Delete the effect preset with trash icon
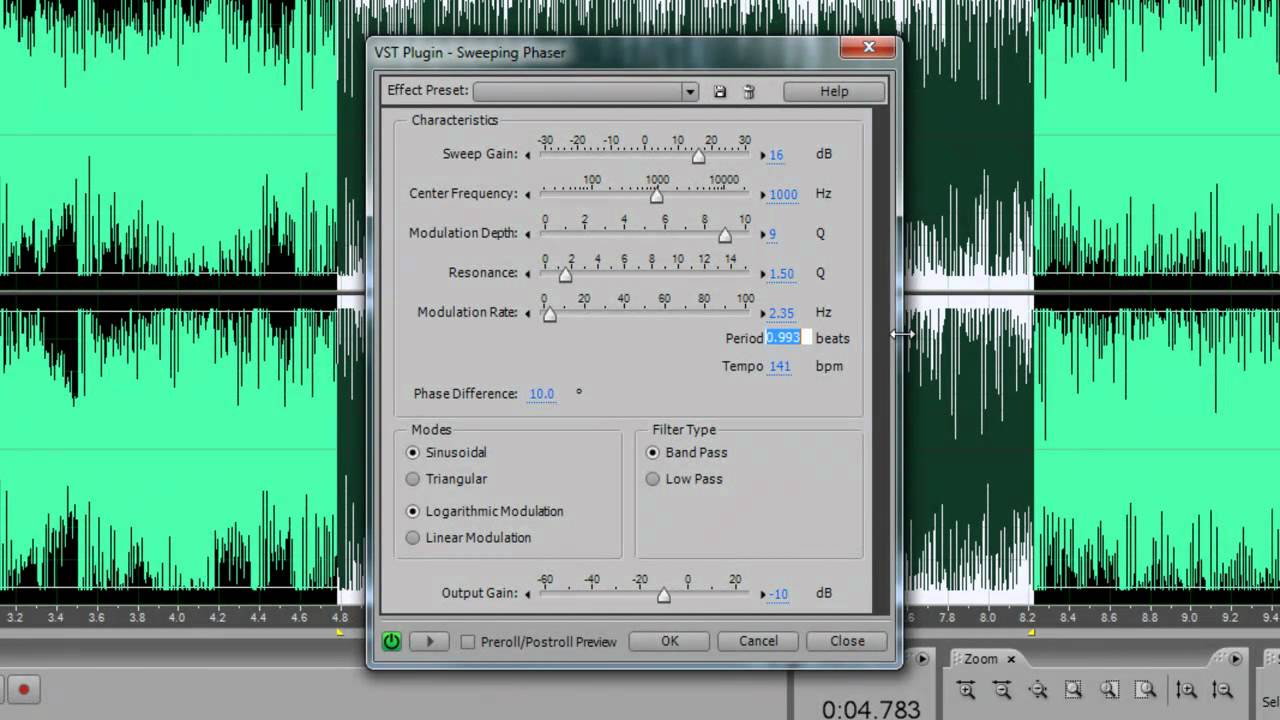 [x=748, y=91]
